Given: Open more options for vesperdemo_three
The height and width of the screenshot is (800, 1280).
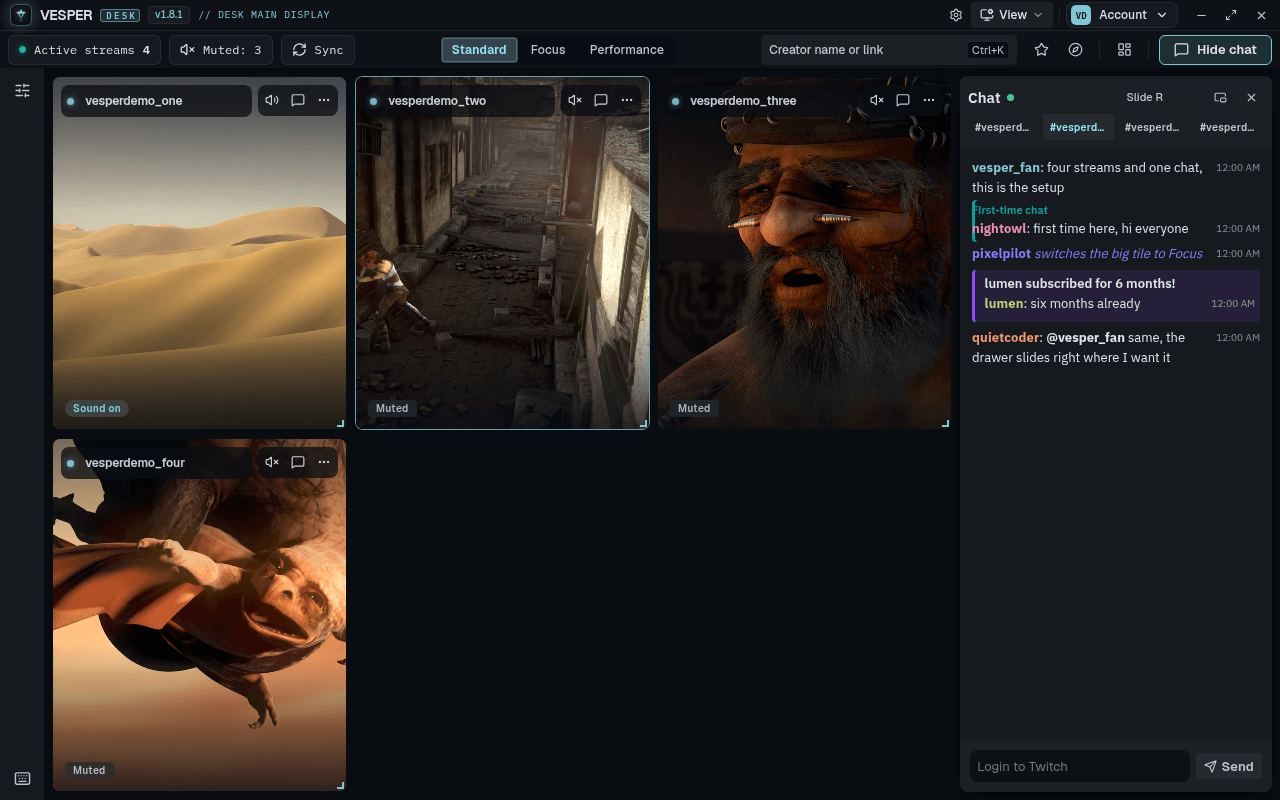Looking at the screenshot, I should pos(929,100).
